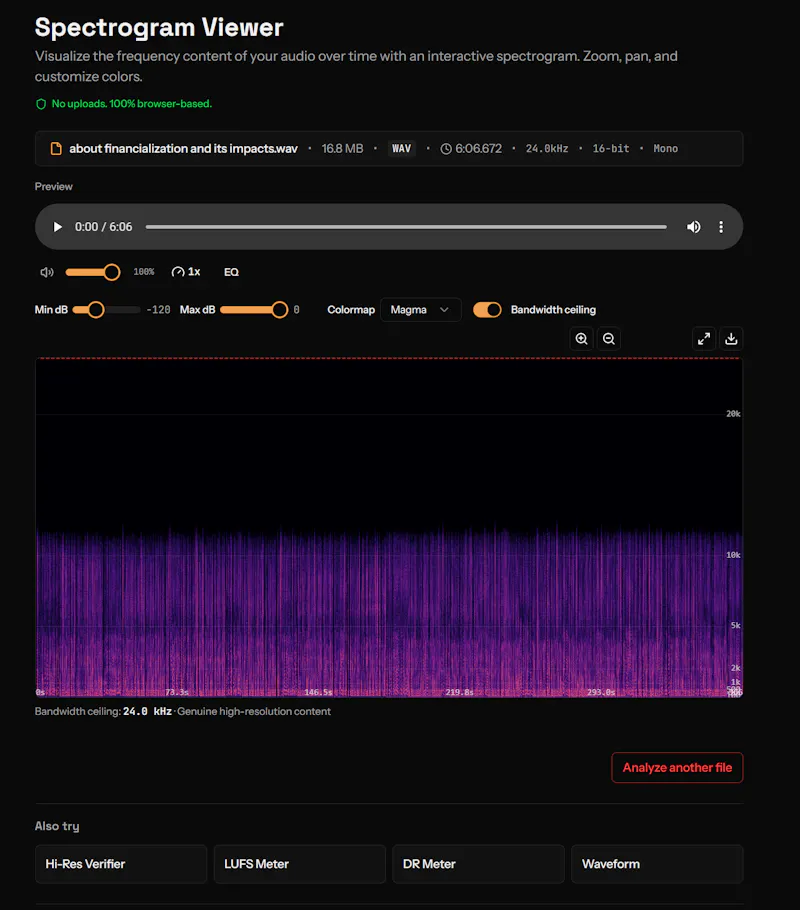Click the 10k frequency axis label
The image size is (800, 910).
[733, 555]
